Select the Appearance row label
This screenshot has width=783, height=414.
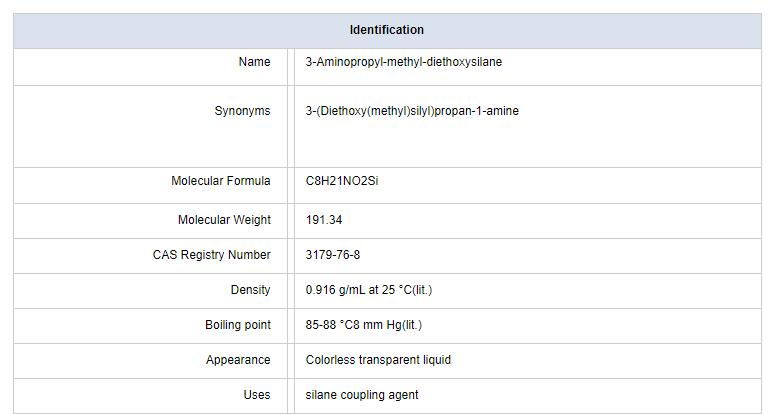(x=238, y=360)
